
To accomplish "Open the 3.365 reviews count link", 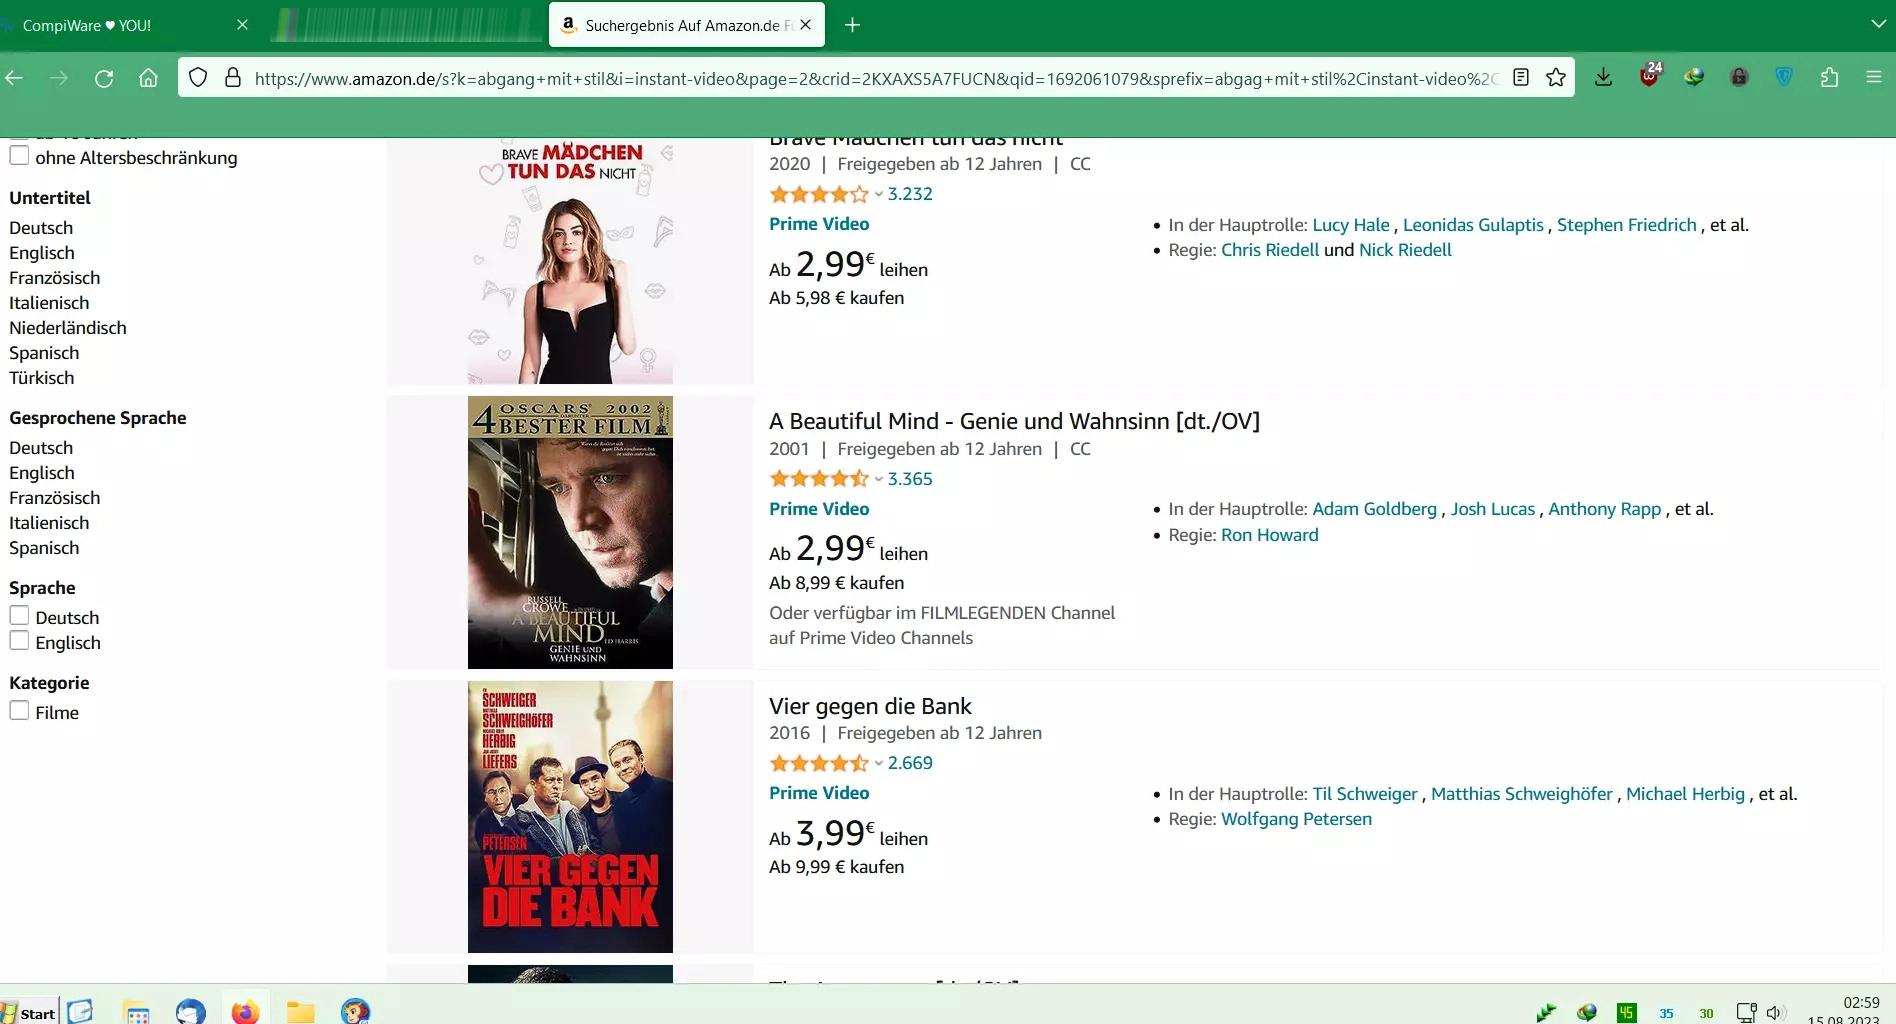I will click(x=910, y=479).
